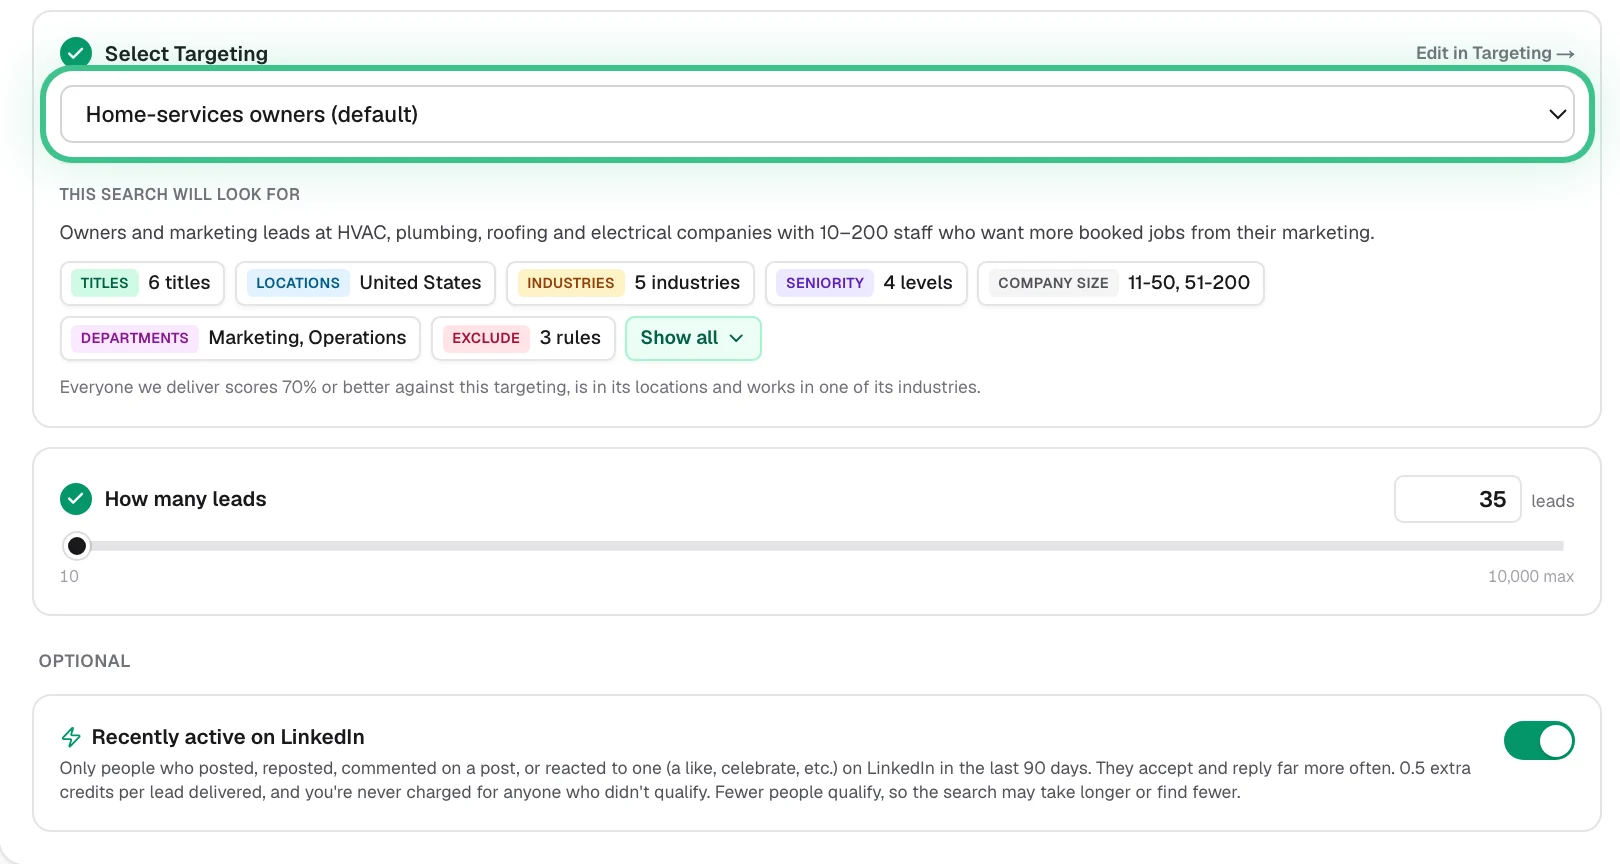Select the Company Size 11-50, 51-200 chip
Viewport: 1620px width, 864px height.
1121,283
